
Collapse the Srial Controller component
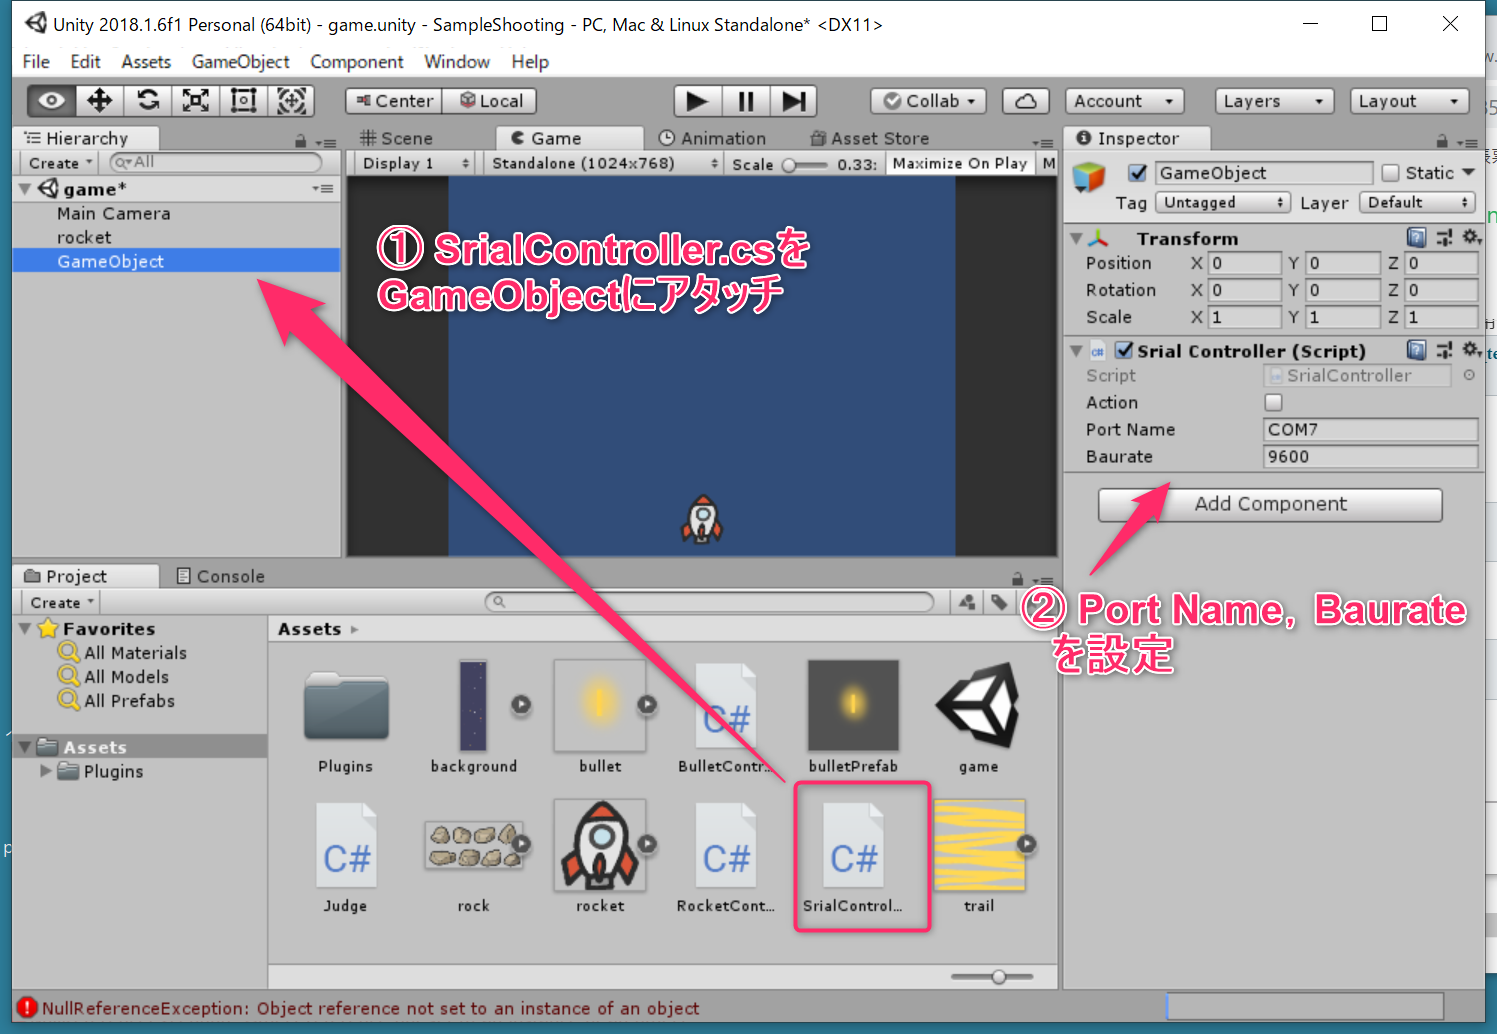click(1076, 351)
